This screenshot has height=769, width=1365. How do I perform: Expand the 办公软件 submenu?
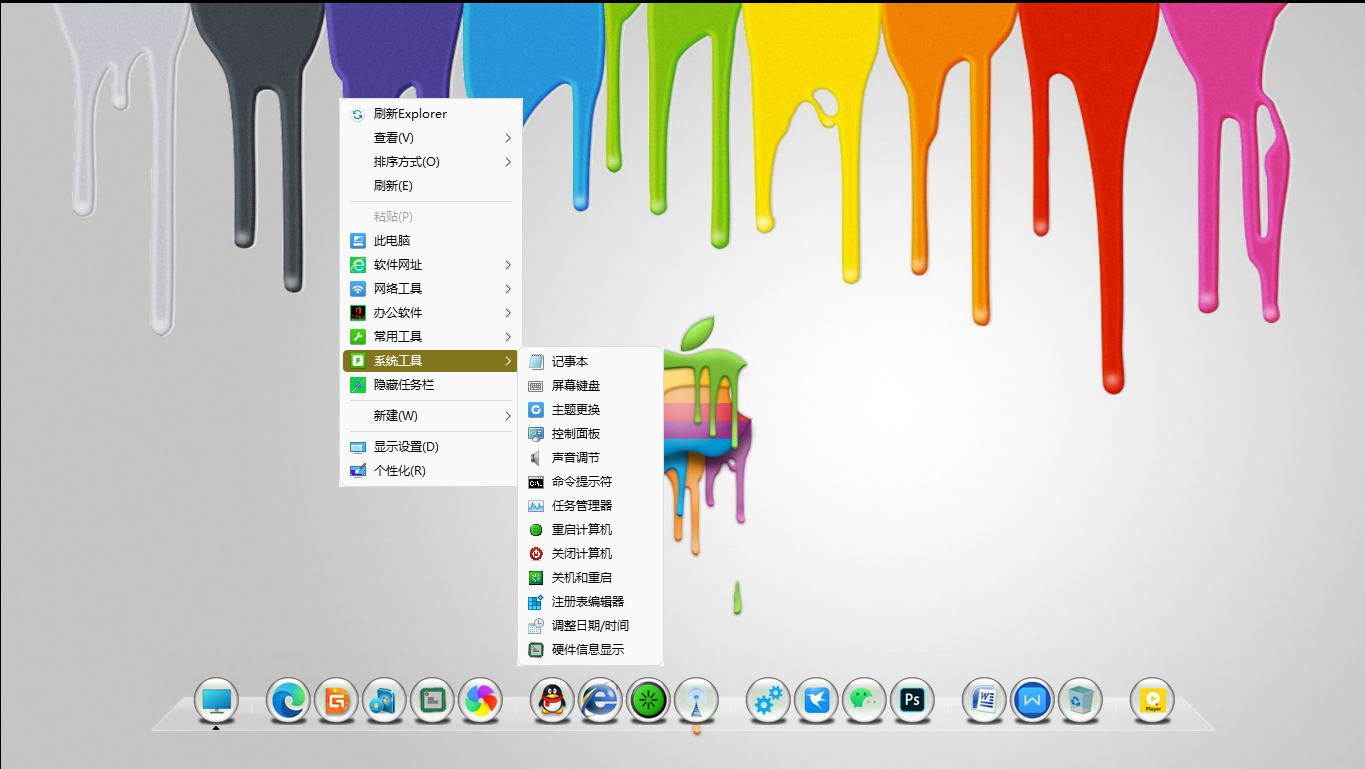430,313
